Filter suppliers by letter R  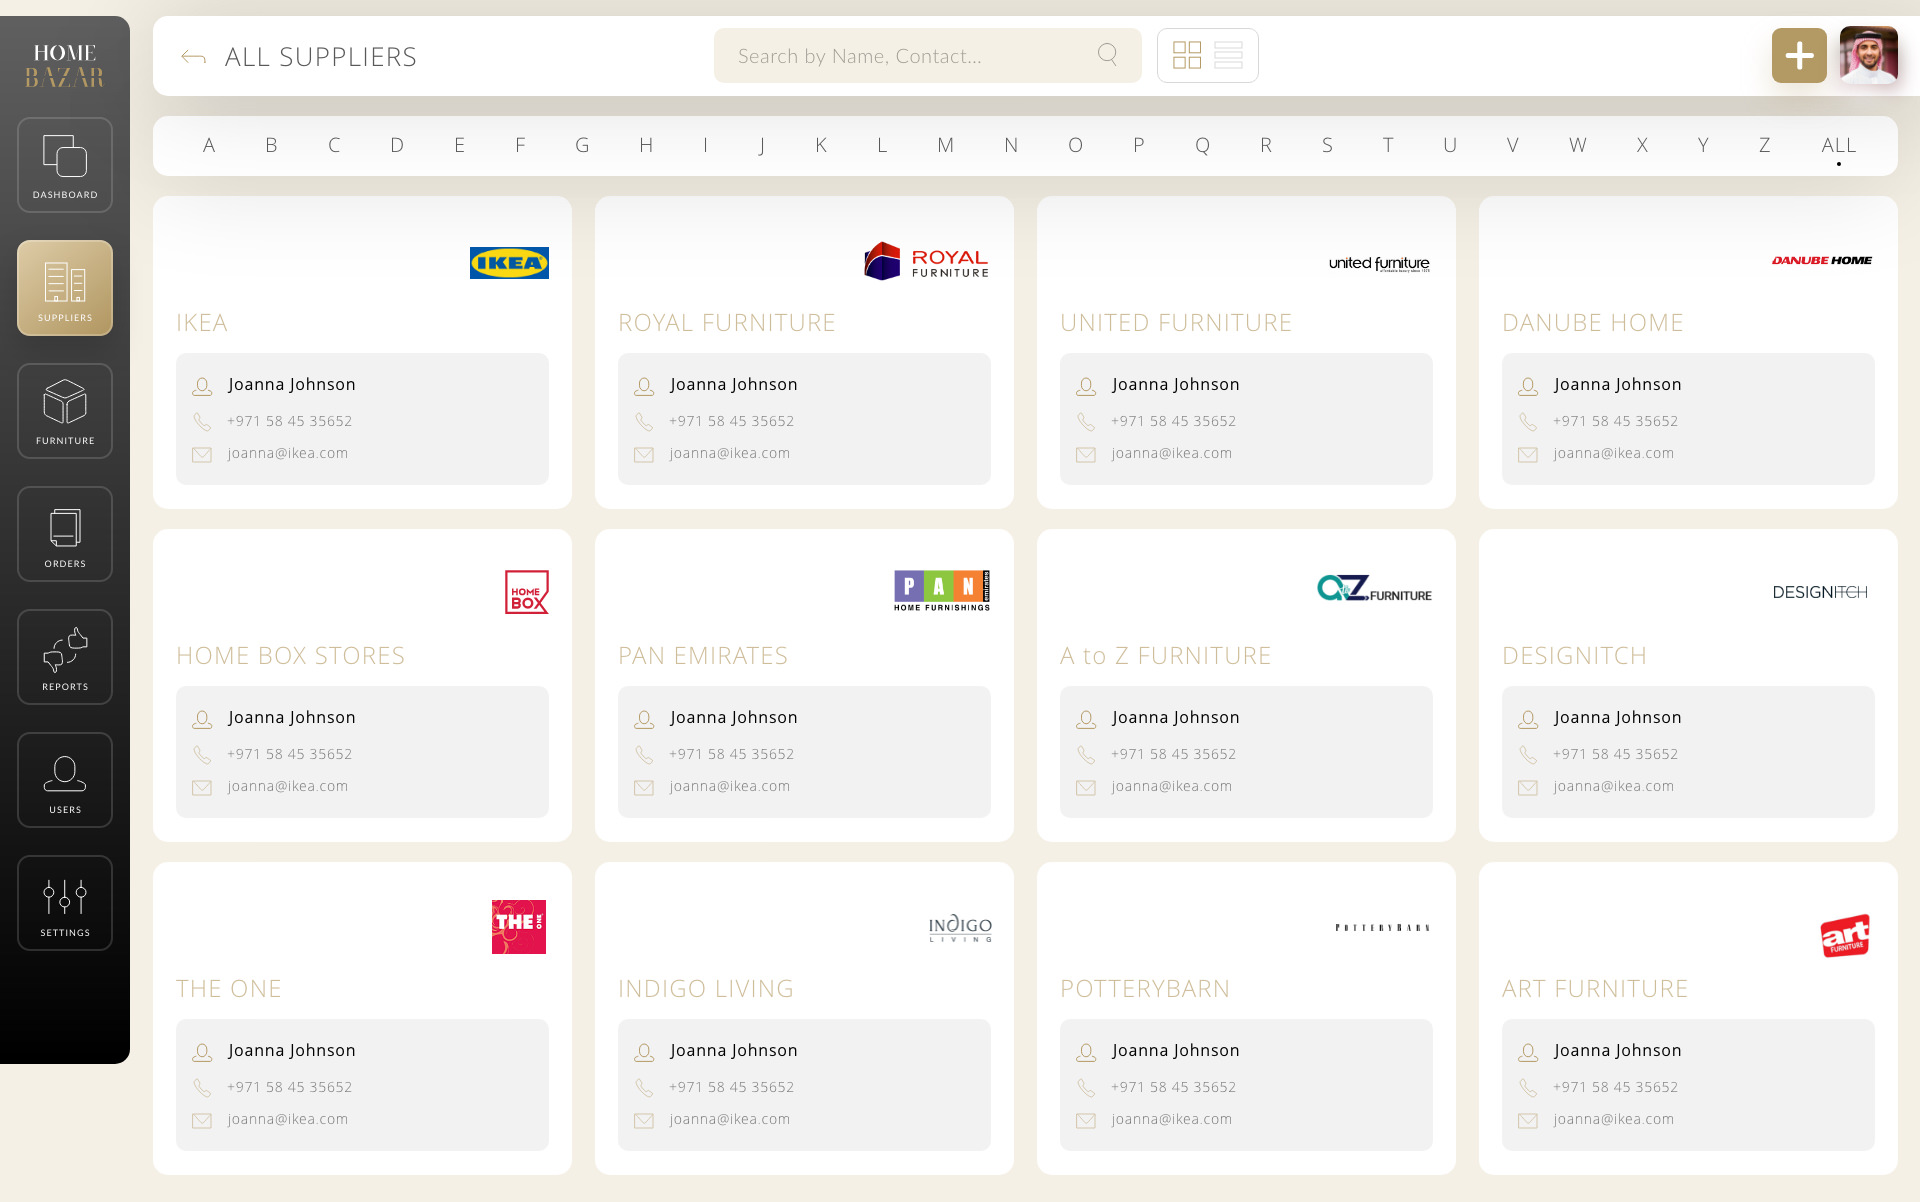point(1265,145)
